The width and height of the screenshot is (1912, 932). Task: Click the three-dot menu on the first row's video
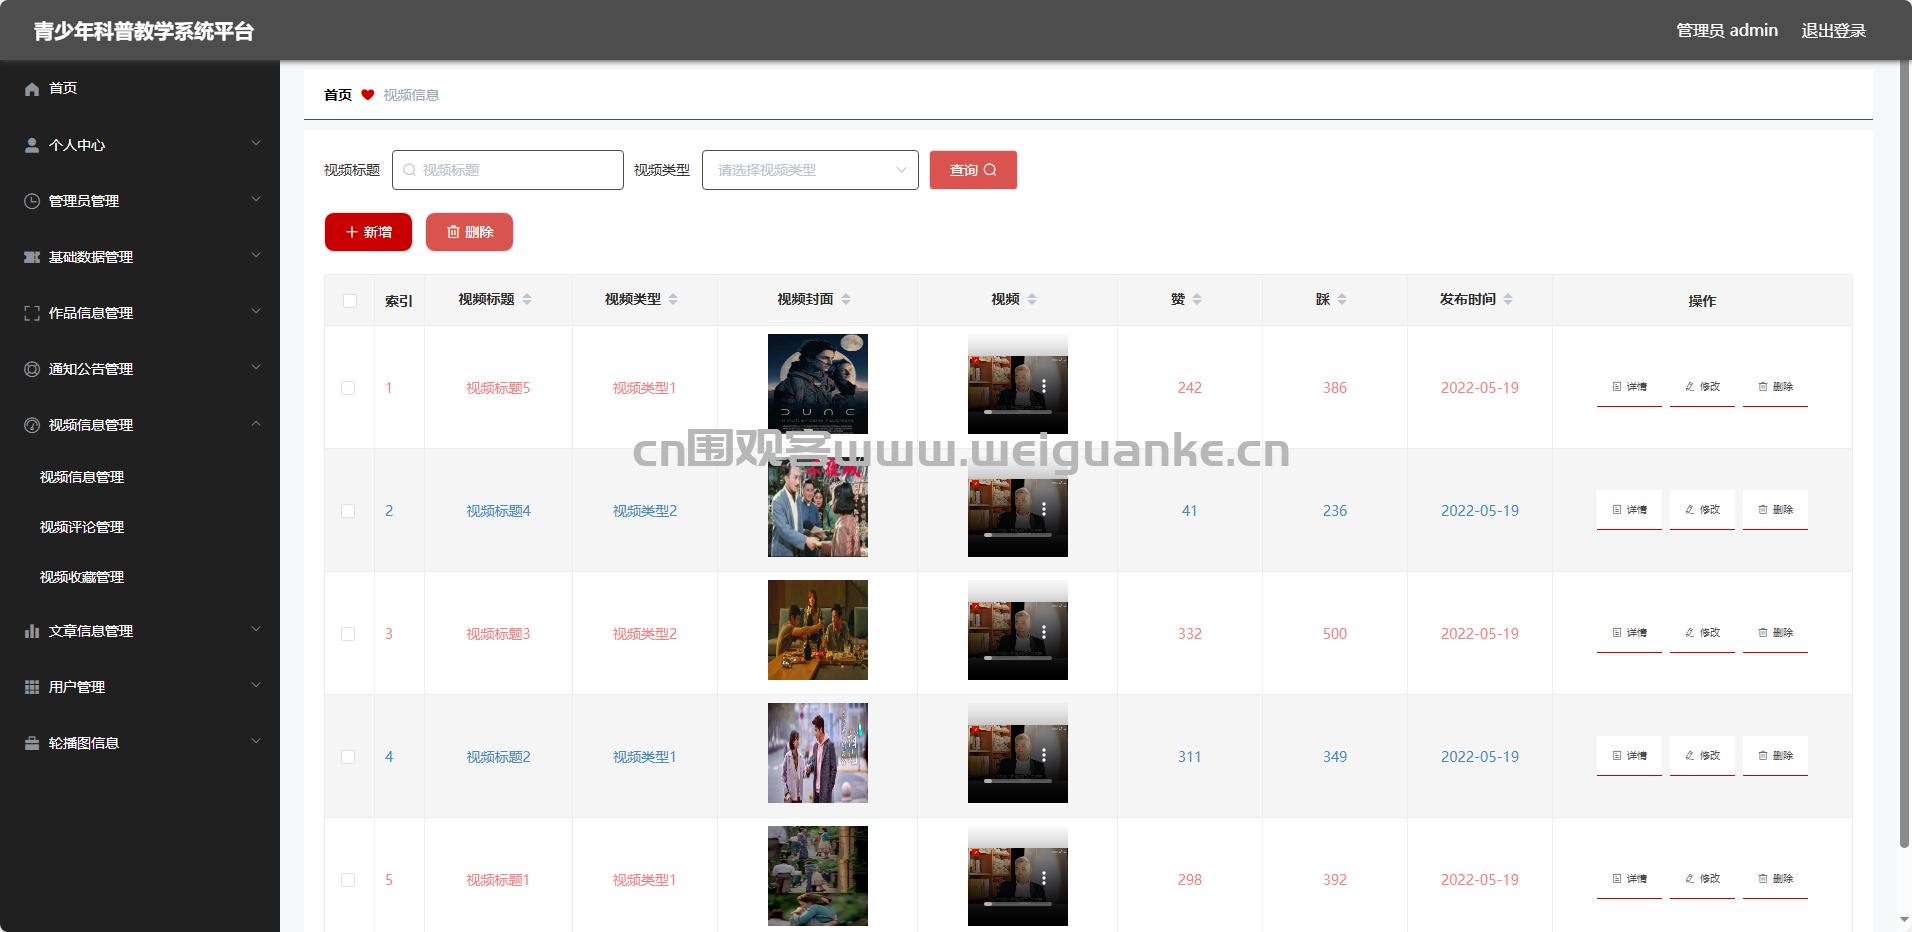pyautogui.click(x=1044, y=386)
